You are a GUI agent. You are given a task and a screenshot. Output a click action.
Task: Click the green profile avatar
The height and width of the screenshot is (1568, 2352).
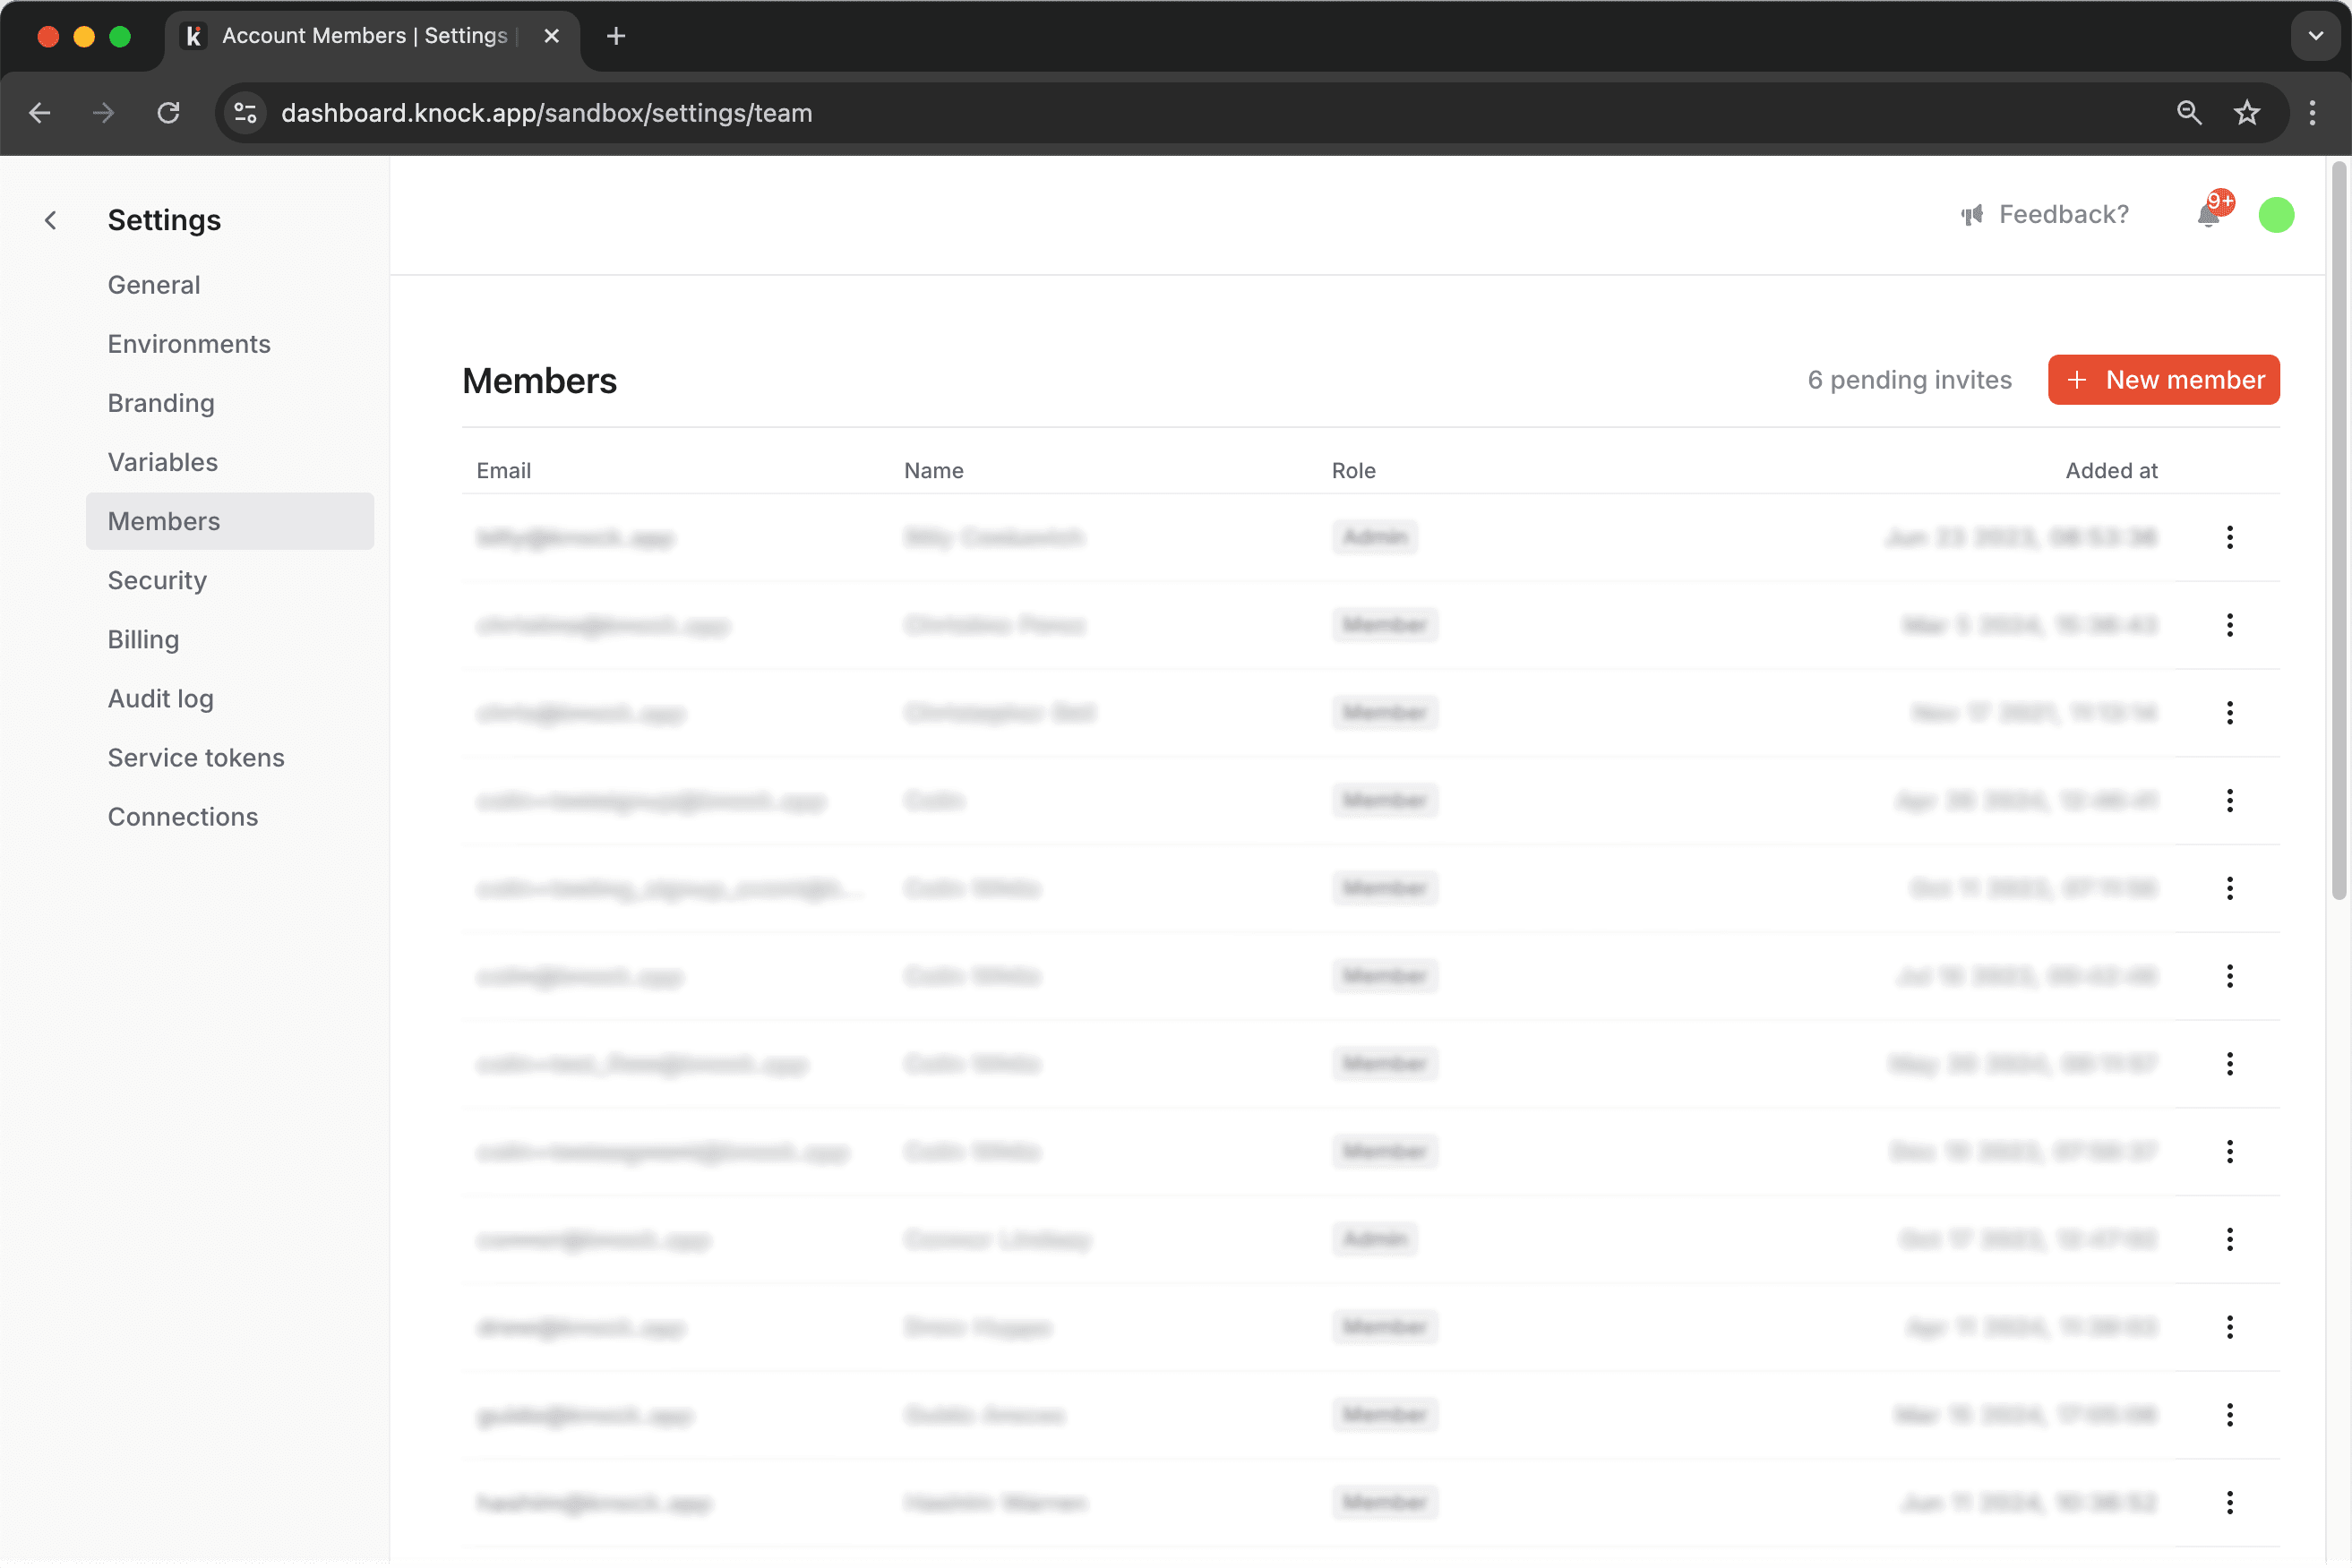coord(2276,214)
